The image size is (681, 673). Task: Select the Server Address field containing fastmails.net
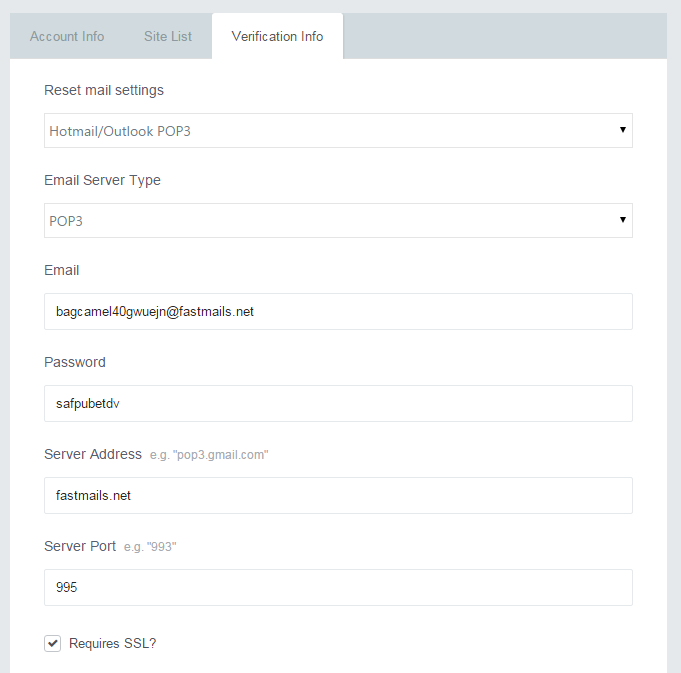pyautogui.click(x=338, y=495)
